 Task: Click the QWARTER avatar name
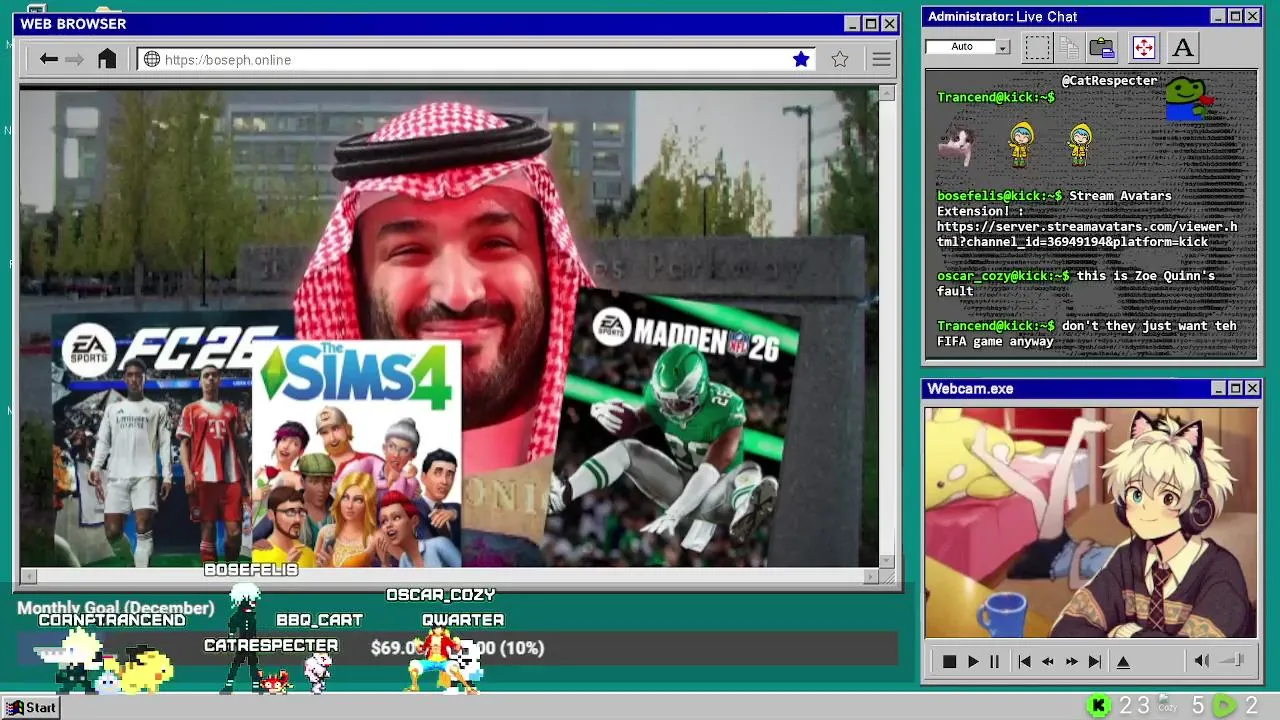(x=463, y=620)
